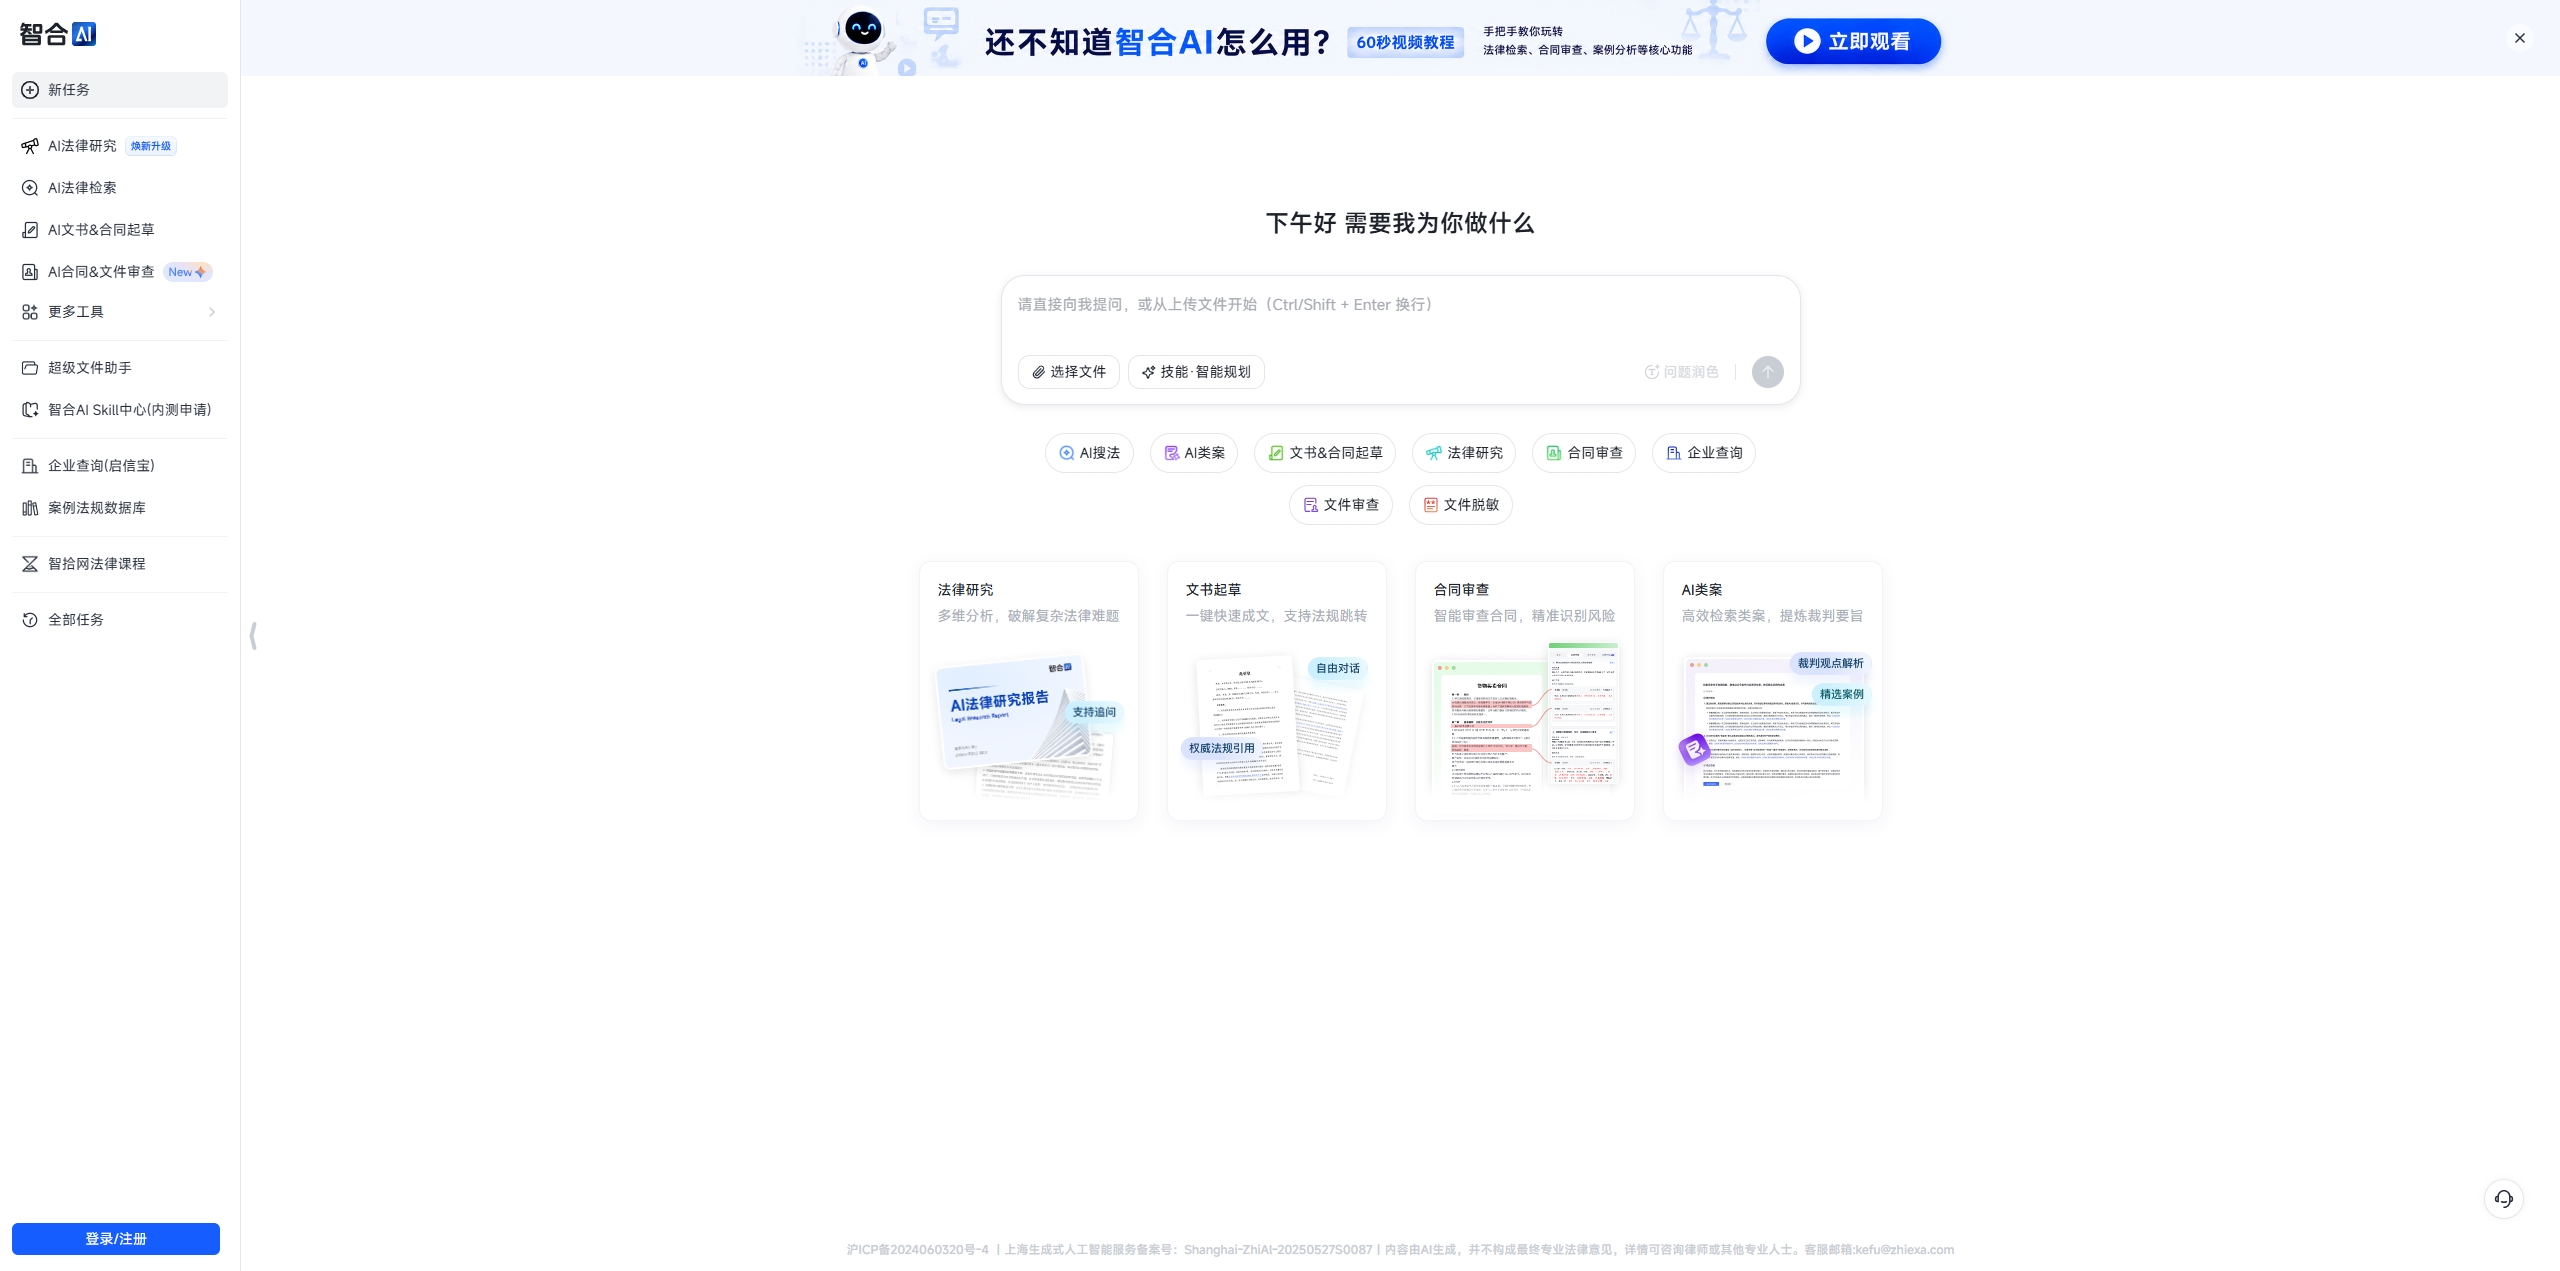
Task: Open AI合同&文件审查 in the sidebar
Action: tap(120, 272)
